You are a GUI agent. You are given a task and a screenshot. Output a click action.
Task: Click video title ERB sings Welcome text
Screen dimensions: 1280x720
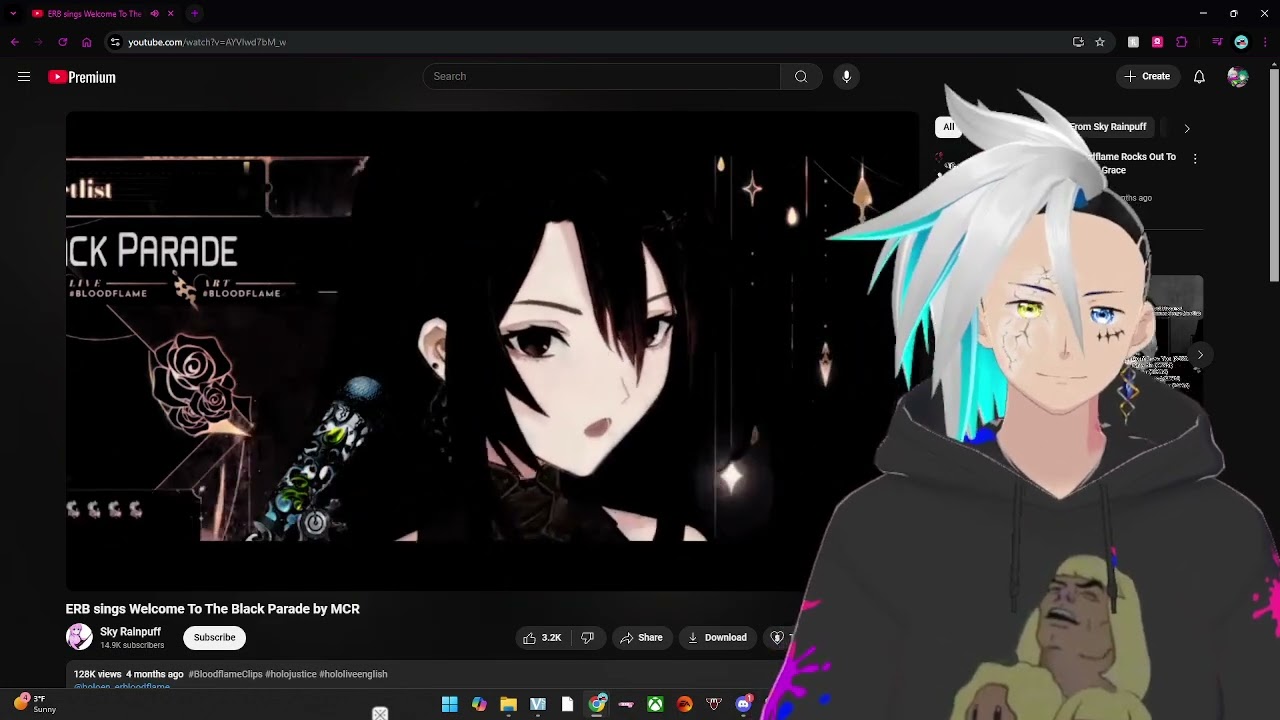[x=212, y=609]
